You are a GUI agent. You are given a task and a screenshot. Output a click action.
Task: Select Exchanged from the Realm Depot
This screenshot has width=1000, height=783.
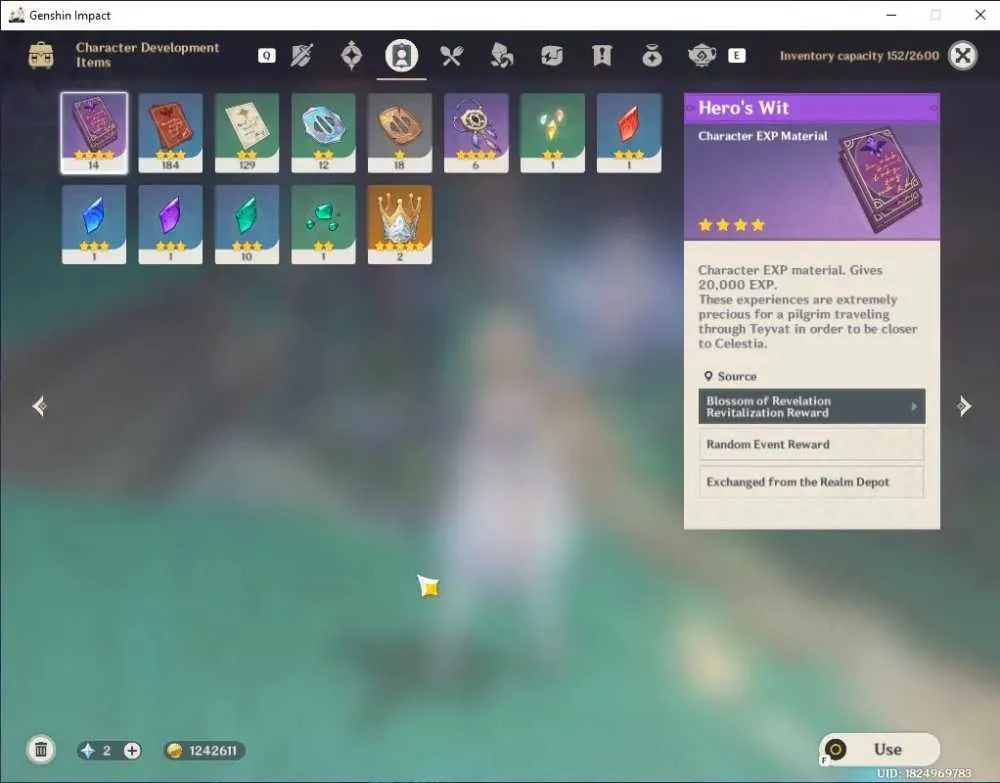pos(811,482)
